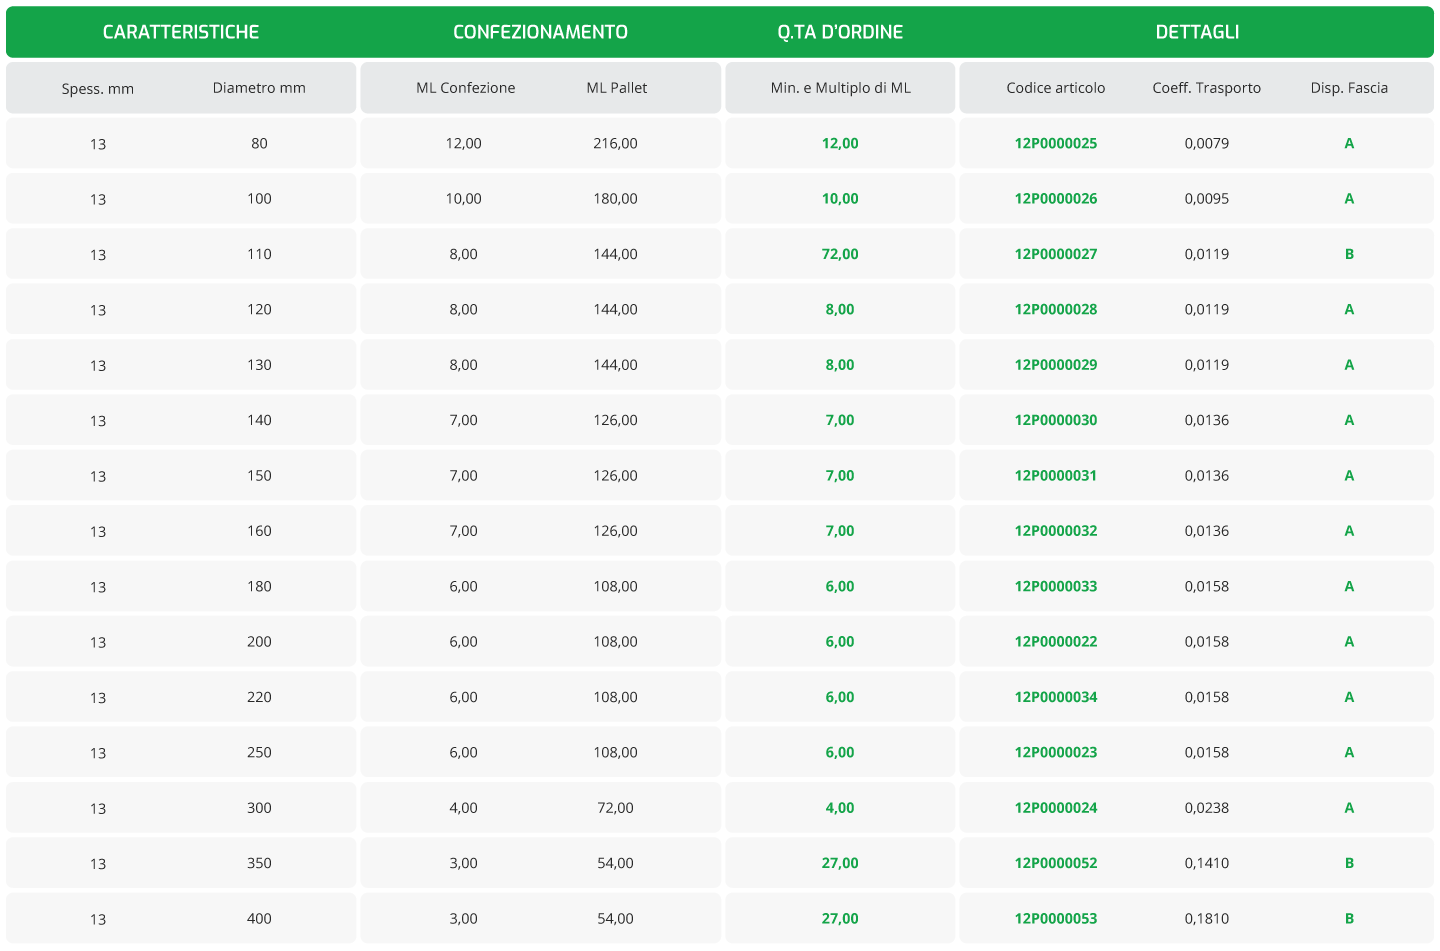The image size is (1440, 951).
Task: Click diameter value 200
Action: 259,641
